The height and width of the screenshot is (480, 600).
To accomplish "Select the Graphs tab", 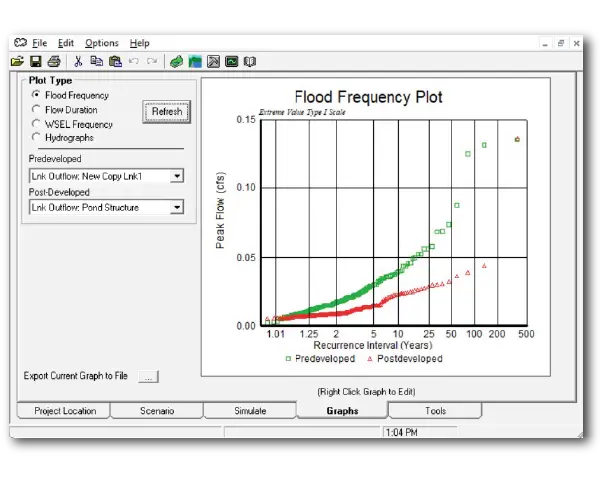I will tap(342, 410).
